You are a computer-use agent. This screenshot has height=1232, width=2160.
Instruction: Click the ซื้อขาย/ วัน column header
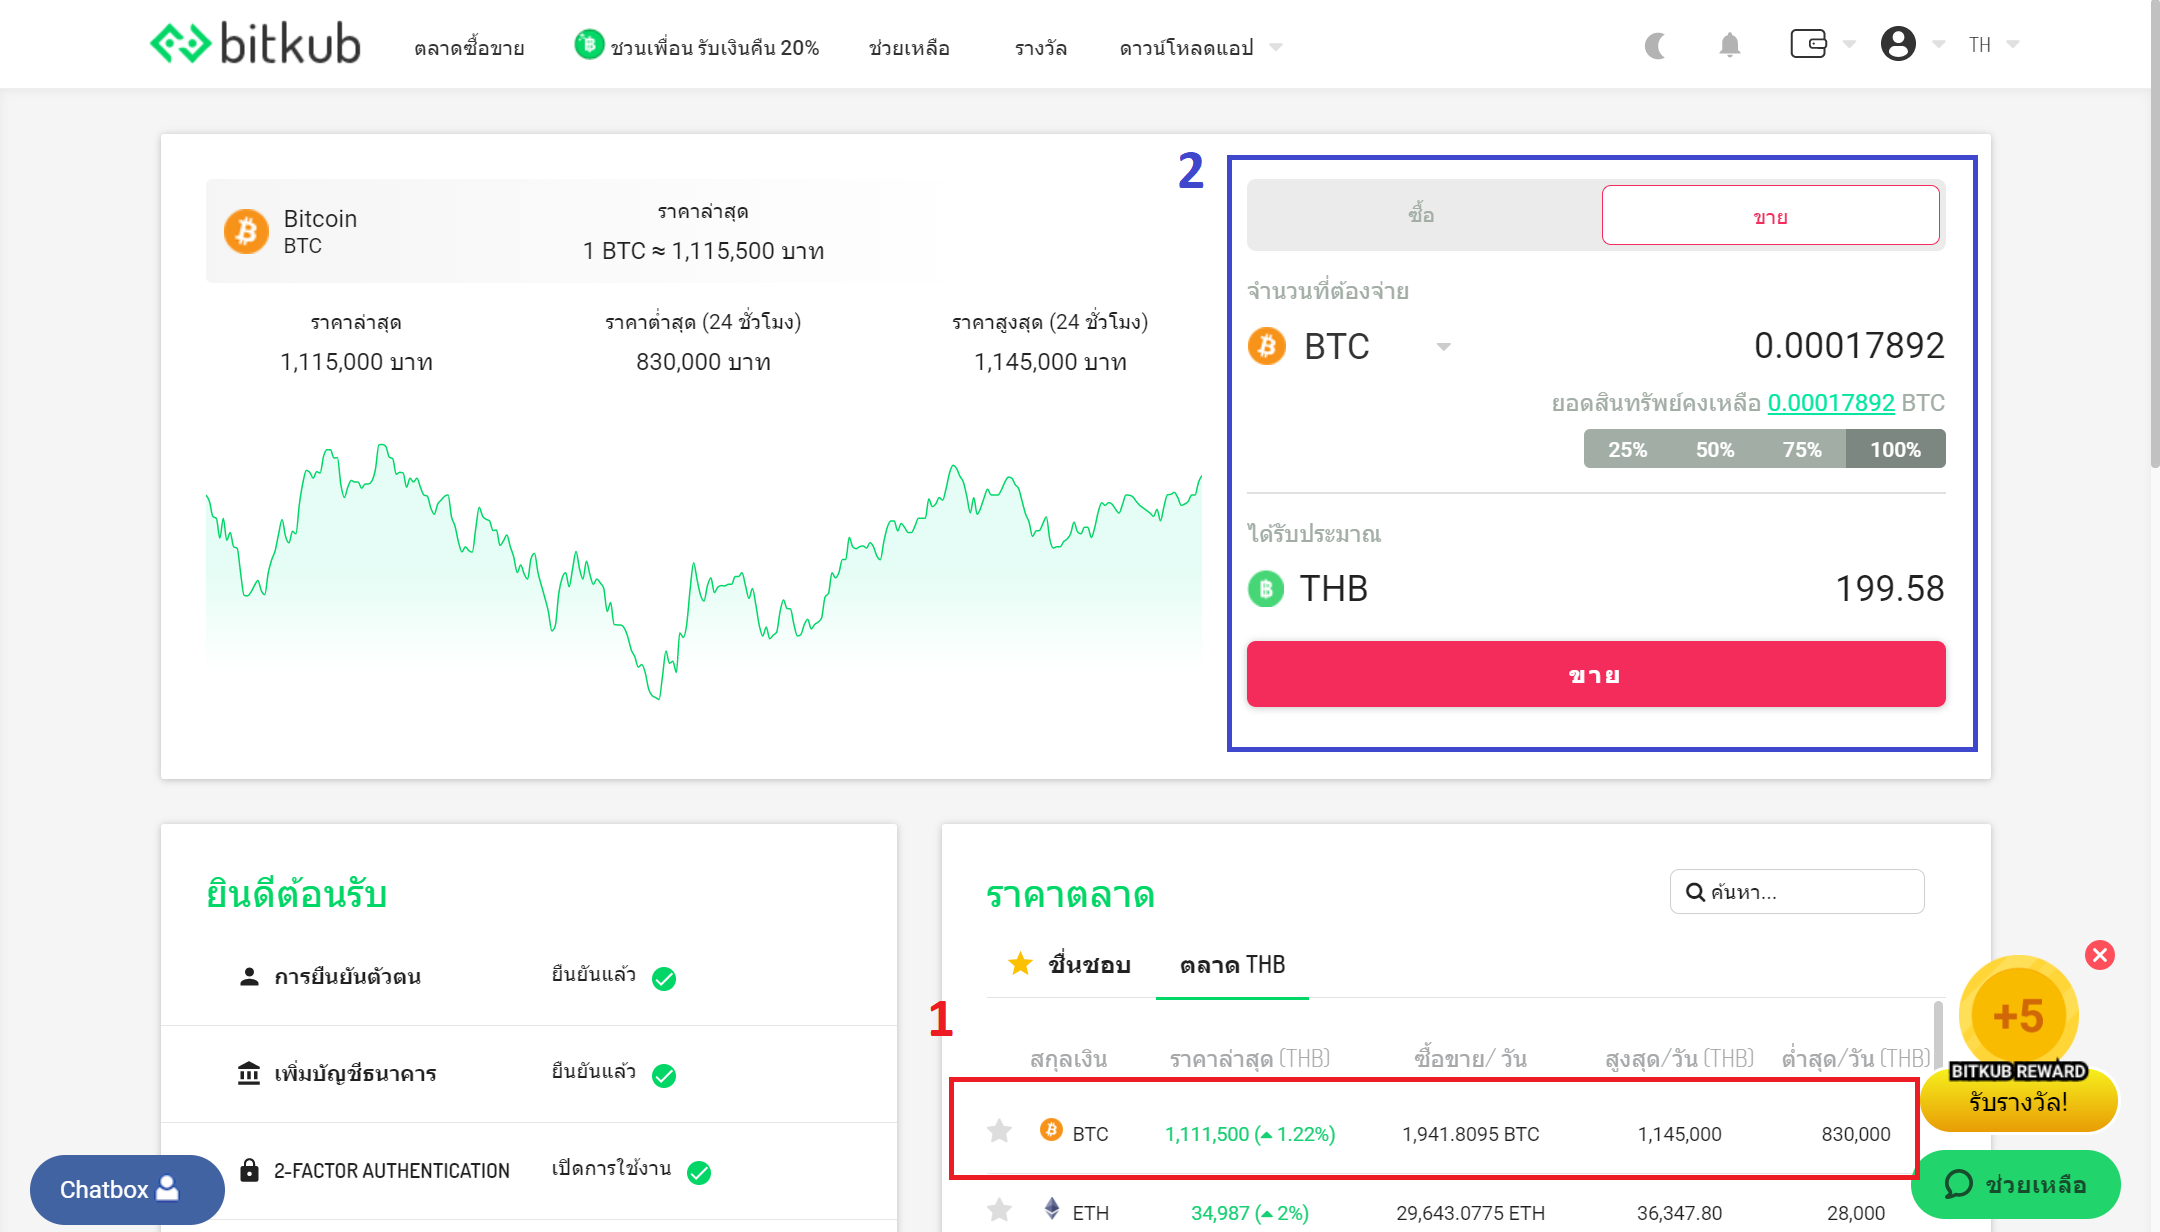pos(1470,1058)
